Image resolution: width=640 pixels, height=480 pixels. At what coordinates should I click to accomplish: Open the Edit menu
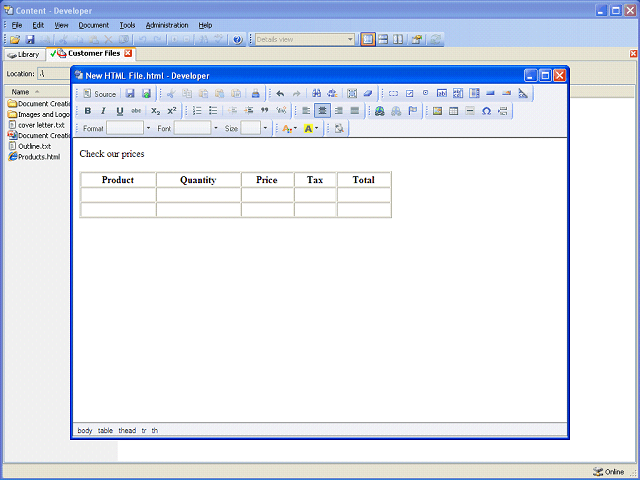(x=38, y=25)
